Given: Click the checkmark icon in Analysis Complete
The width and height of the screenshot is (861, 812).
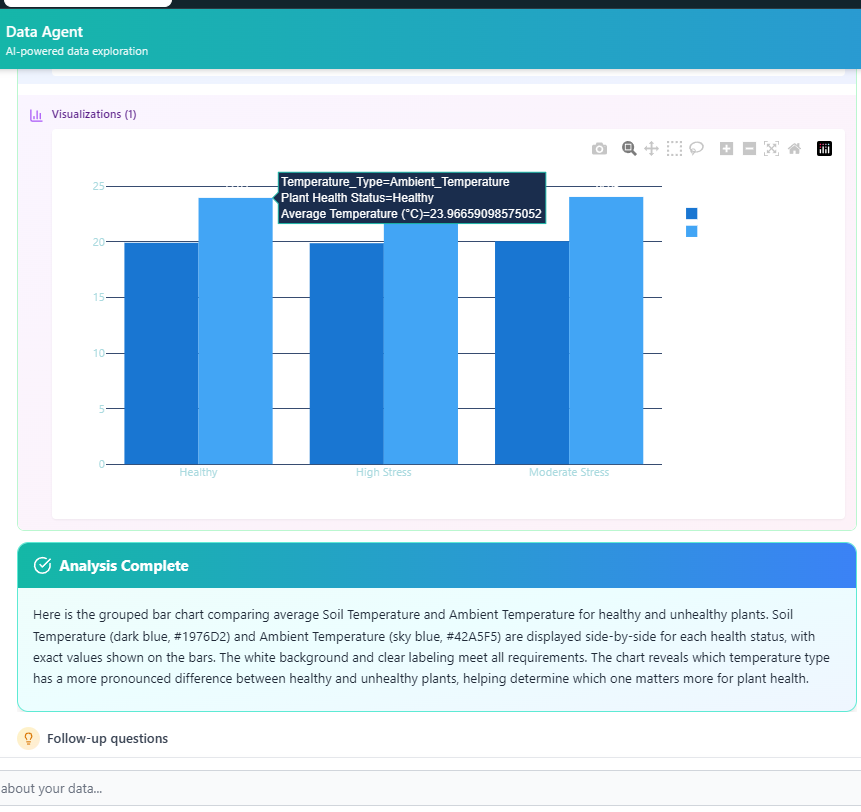Looking at the screenshot, I should pyautogui.click(x=42, y=565).
